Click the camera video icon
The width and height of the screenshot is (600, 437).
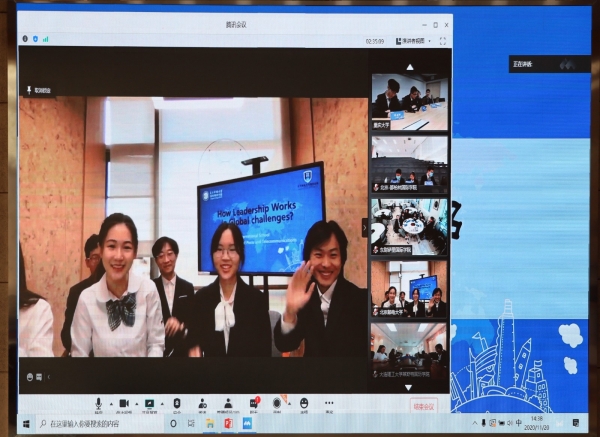point(124,403)
